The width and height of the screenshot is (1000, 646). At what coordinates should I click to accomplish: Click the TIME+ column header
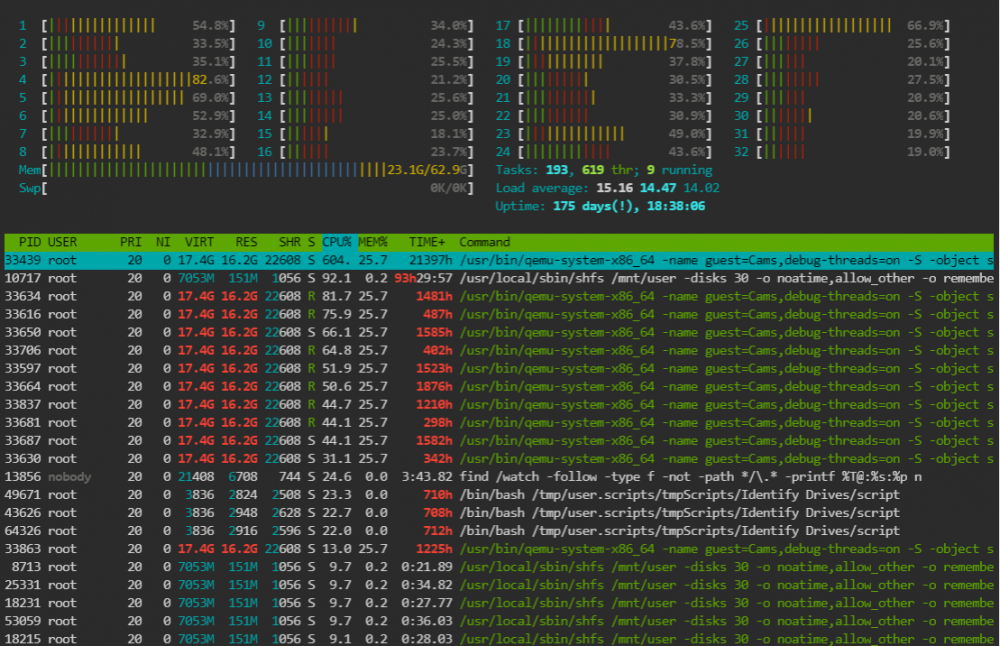tap(427, 242)
